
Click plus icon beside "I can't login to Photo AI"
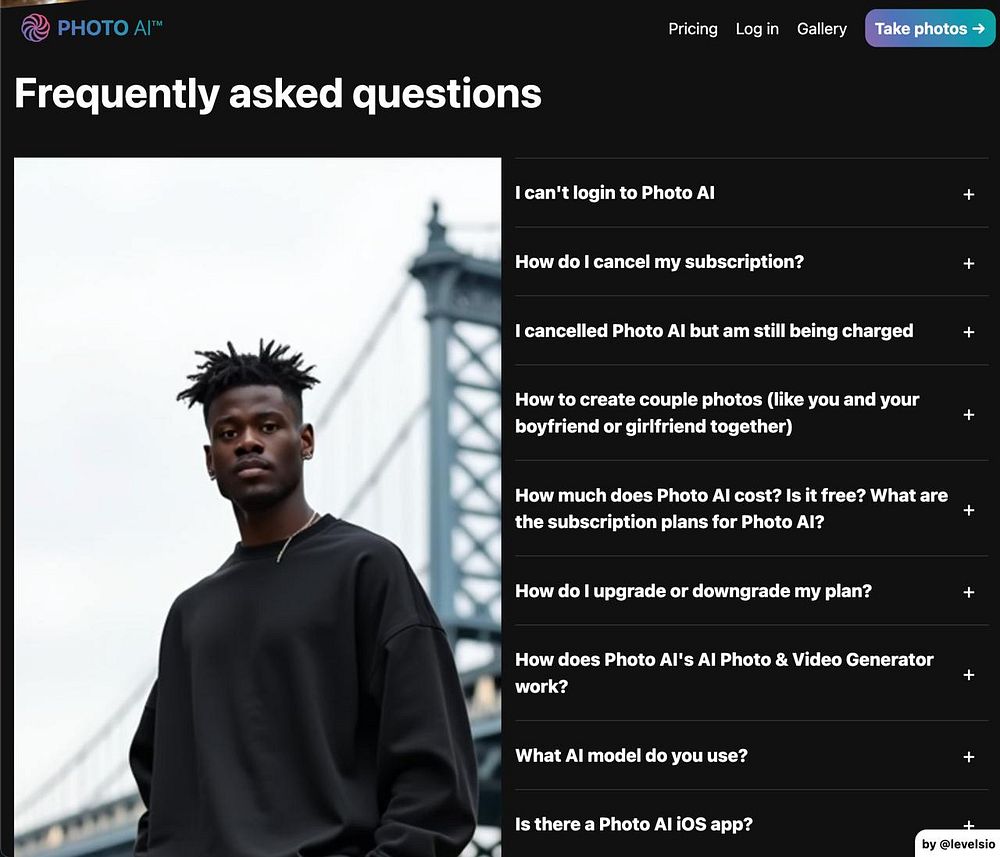968,194
